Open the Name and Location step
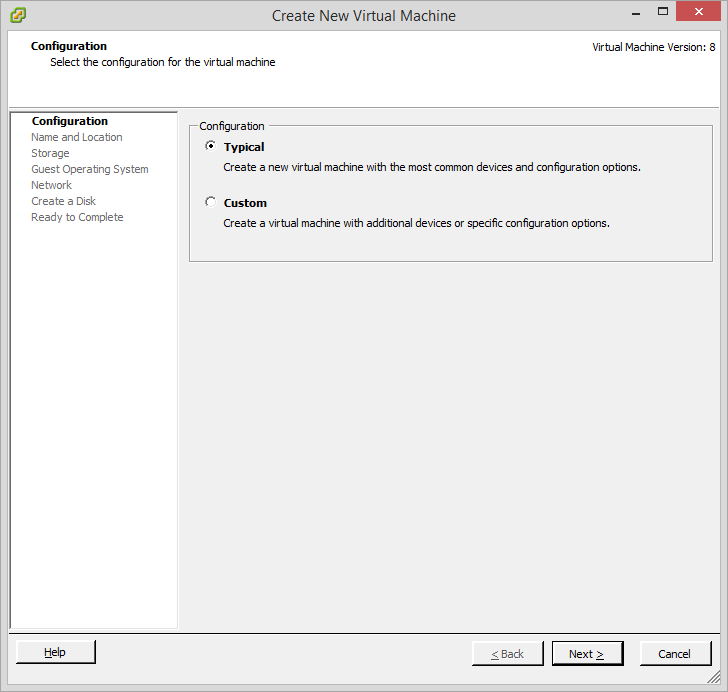This screenshot has height=692, width=728. click(x=77, y=137)
